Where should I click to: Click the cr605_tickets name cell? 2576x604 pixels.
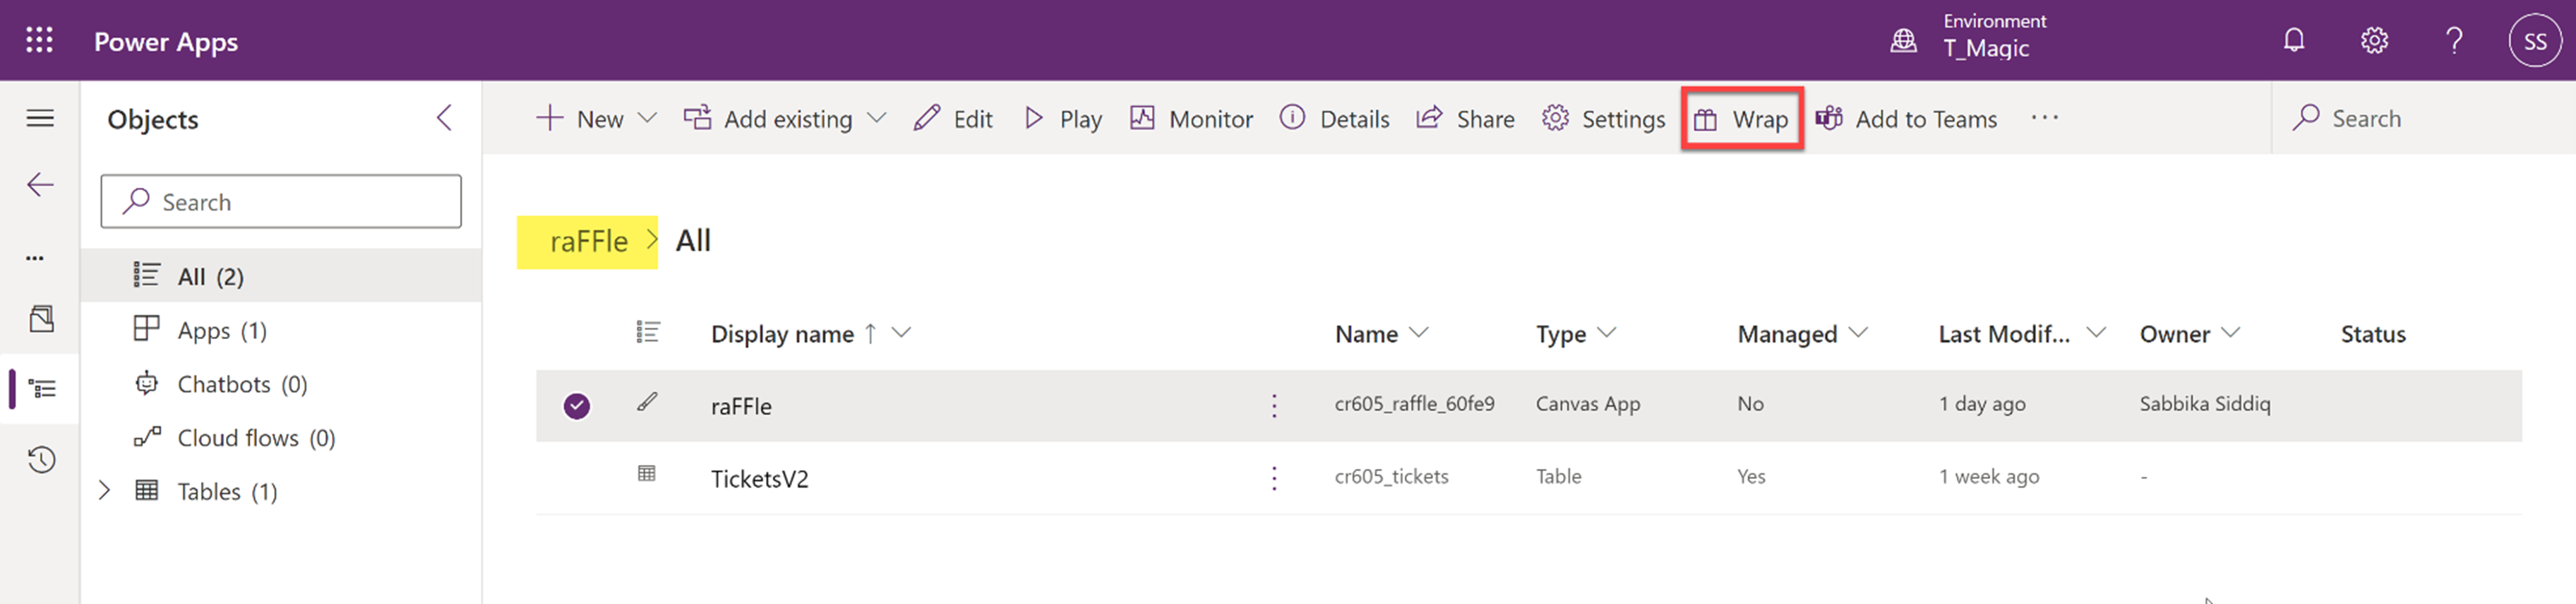[x=1391, y=476]
